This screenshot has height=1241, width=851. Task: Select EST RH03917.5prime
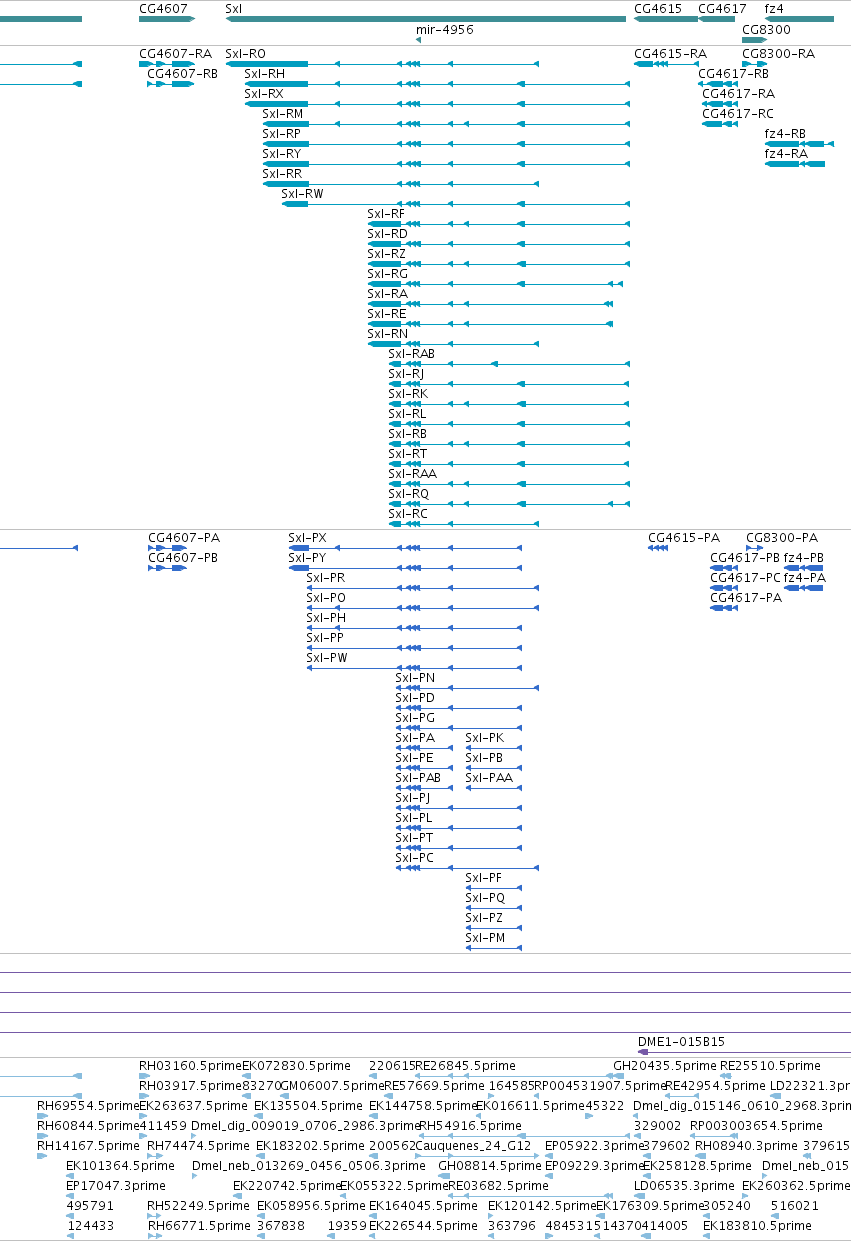(190, 1085)
